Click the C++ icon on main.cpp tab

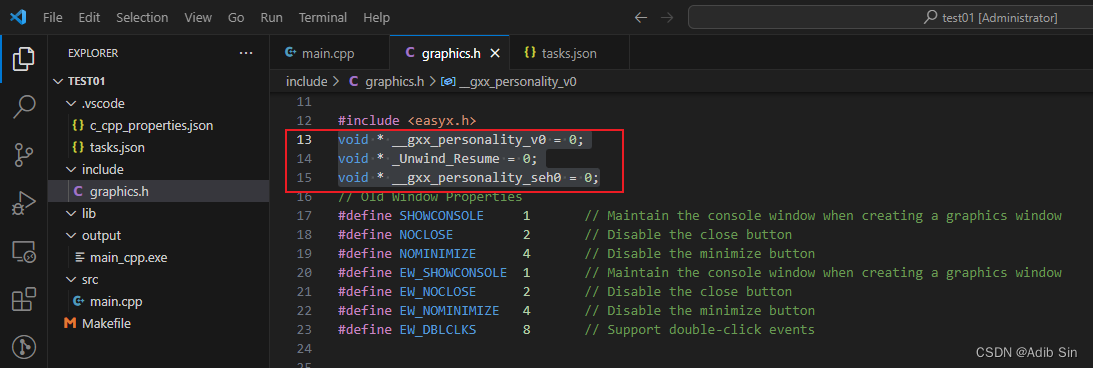coord(291,53)
